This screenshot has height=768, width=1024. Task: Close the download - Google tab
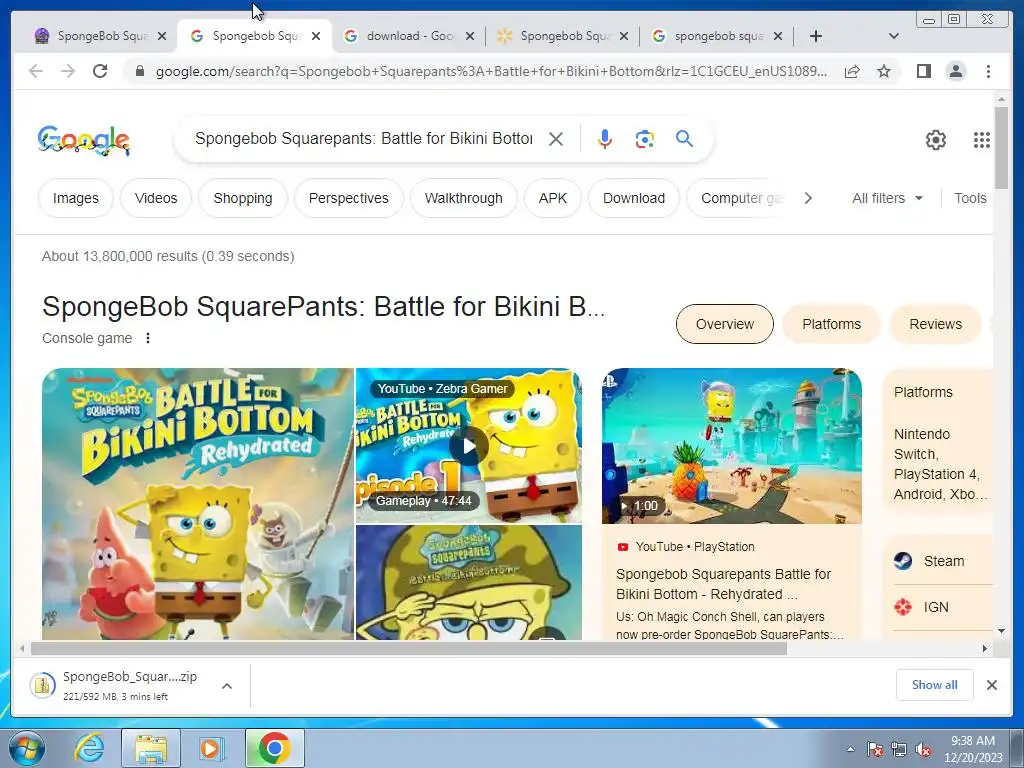(x=470, y=37)
